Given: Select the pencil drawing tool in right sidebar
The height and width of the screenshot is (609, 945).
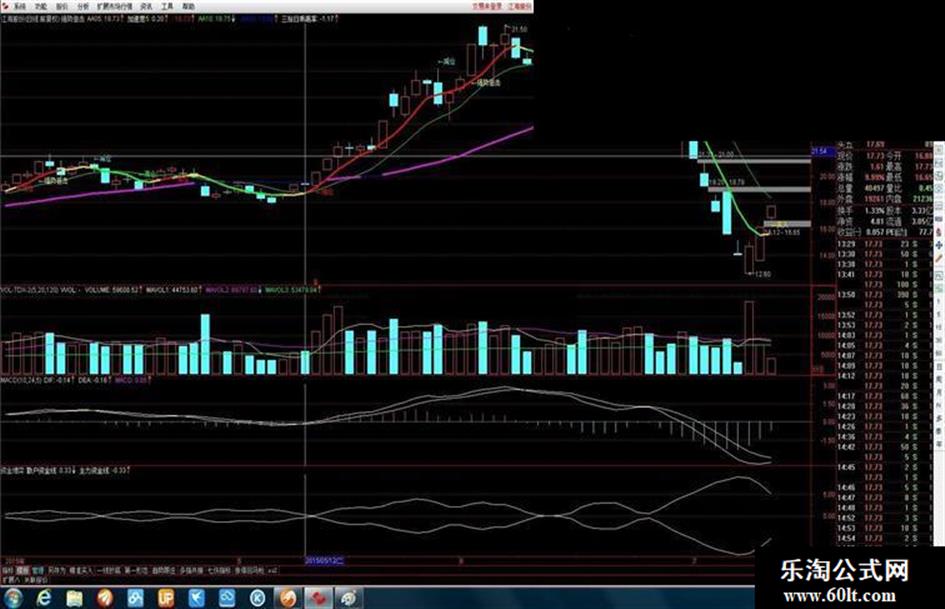Looking at the screenshot, I should 939,258.
